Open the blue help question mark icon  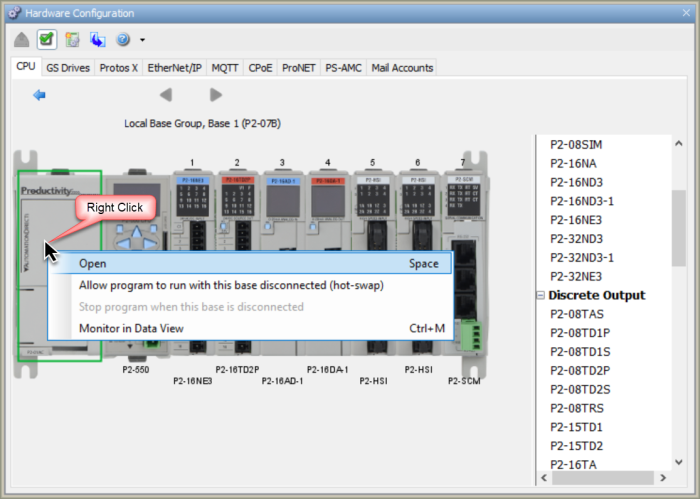click(123, 40)
